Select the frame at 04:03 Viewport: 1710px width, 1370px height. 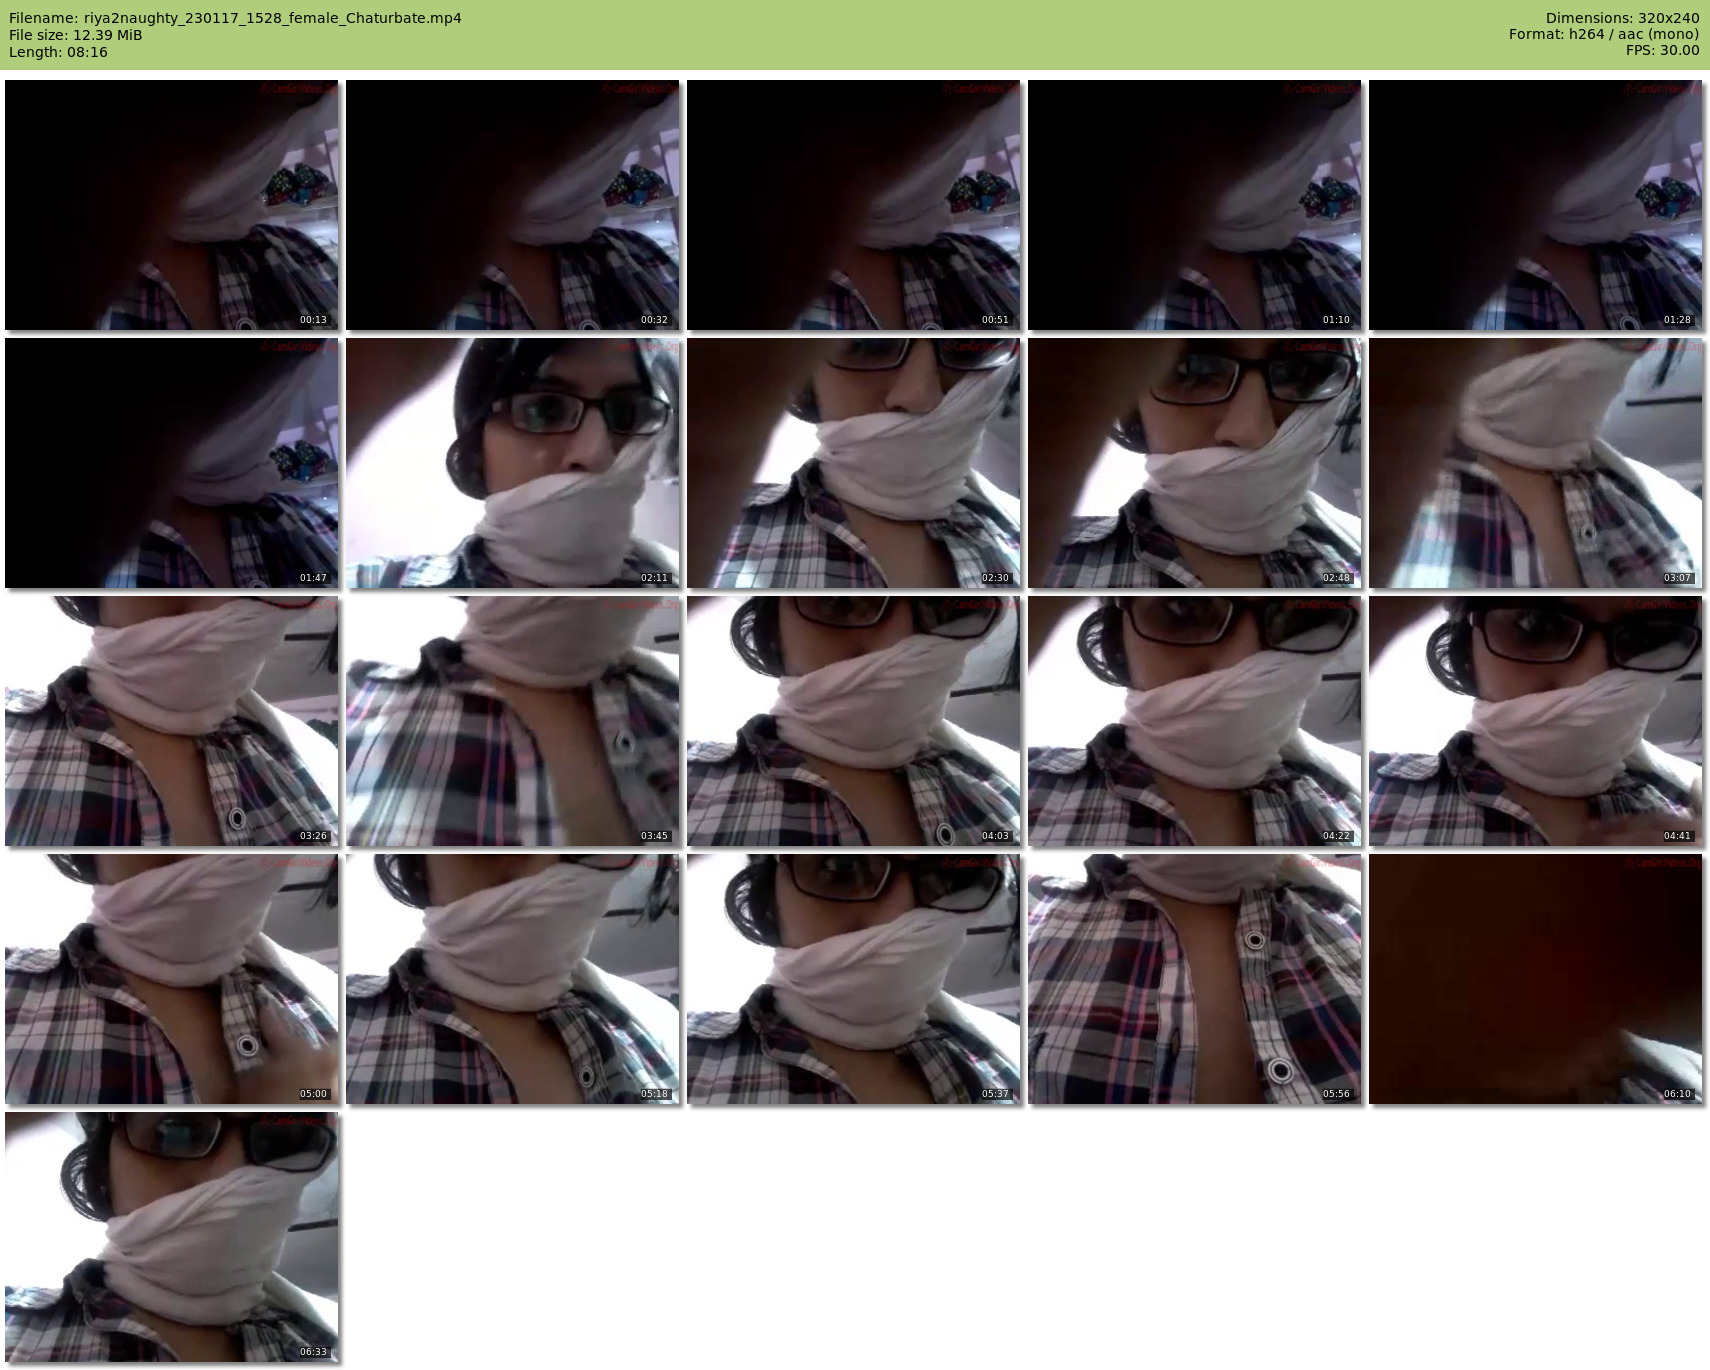point(853,721)
